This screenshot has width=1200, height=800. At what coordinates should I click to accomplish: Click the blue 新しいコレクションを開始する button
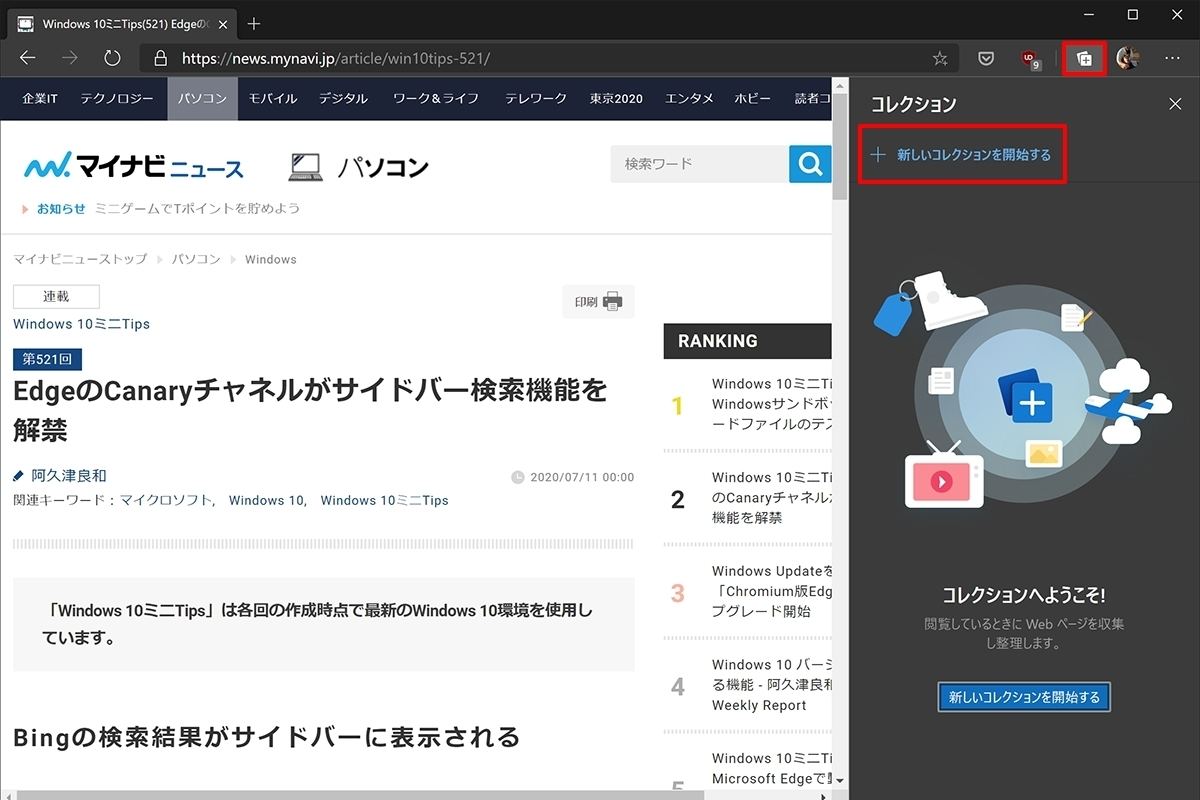(1024, 697)
